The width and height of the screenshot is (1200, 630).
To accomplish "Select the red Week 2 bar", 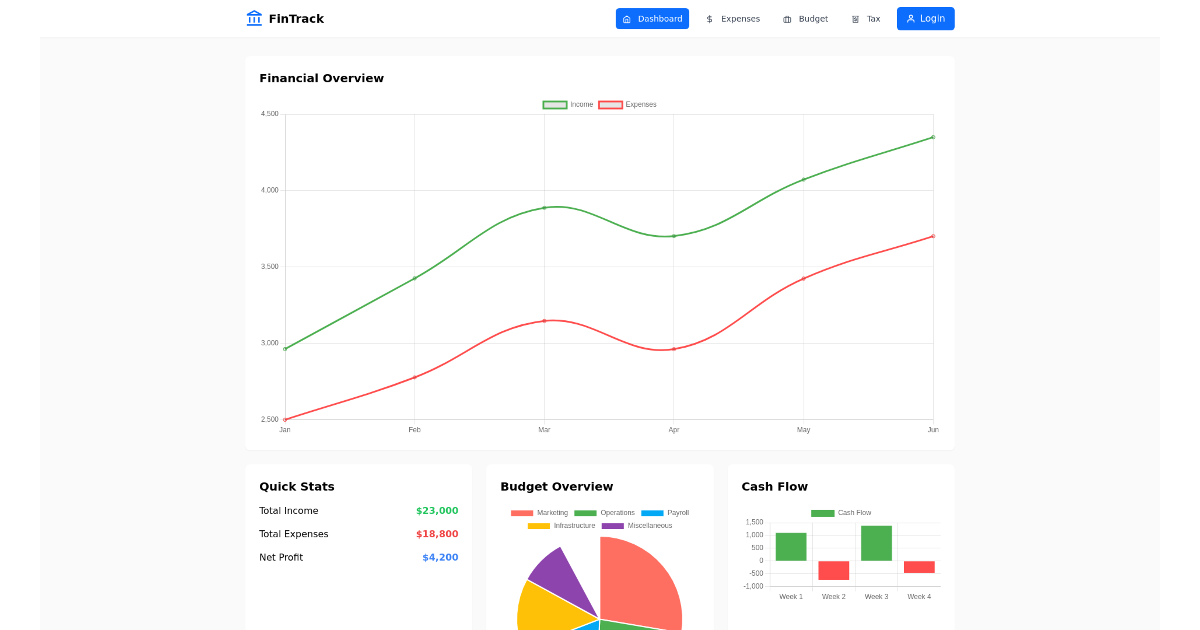I will click(x=832, y=570).
